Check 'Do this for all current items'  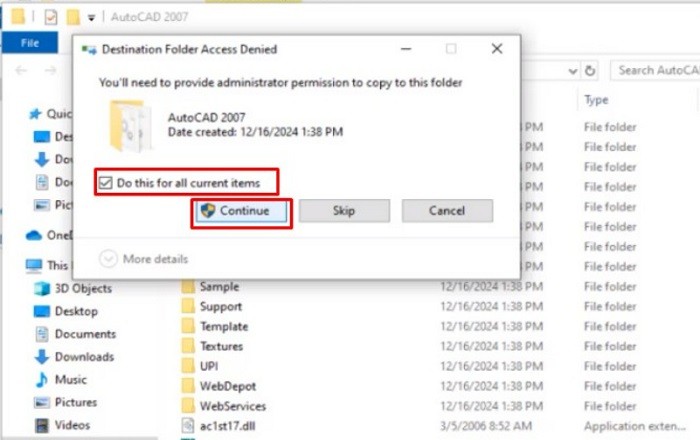click(x=105, y=183)
